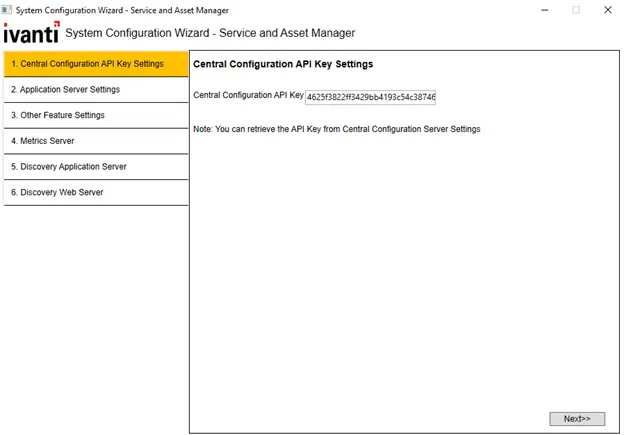Click the 'Central Configuration API Key' field label
This screenshot has width=624, height=435.
coord(248,95)
